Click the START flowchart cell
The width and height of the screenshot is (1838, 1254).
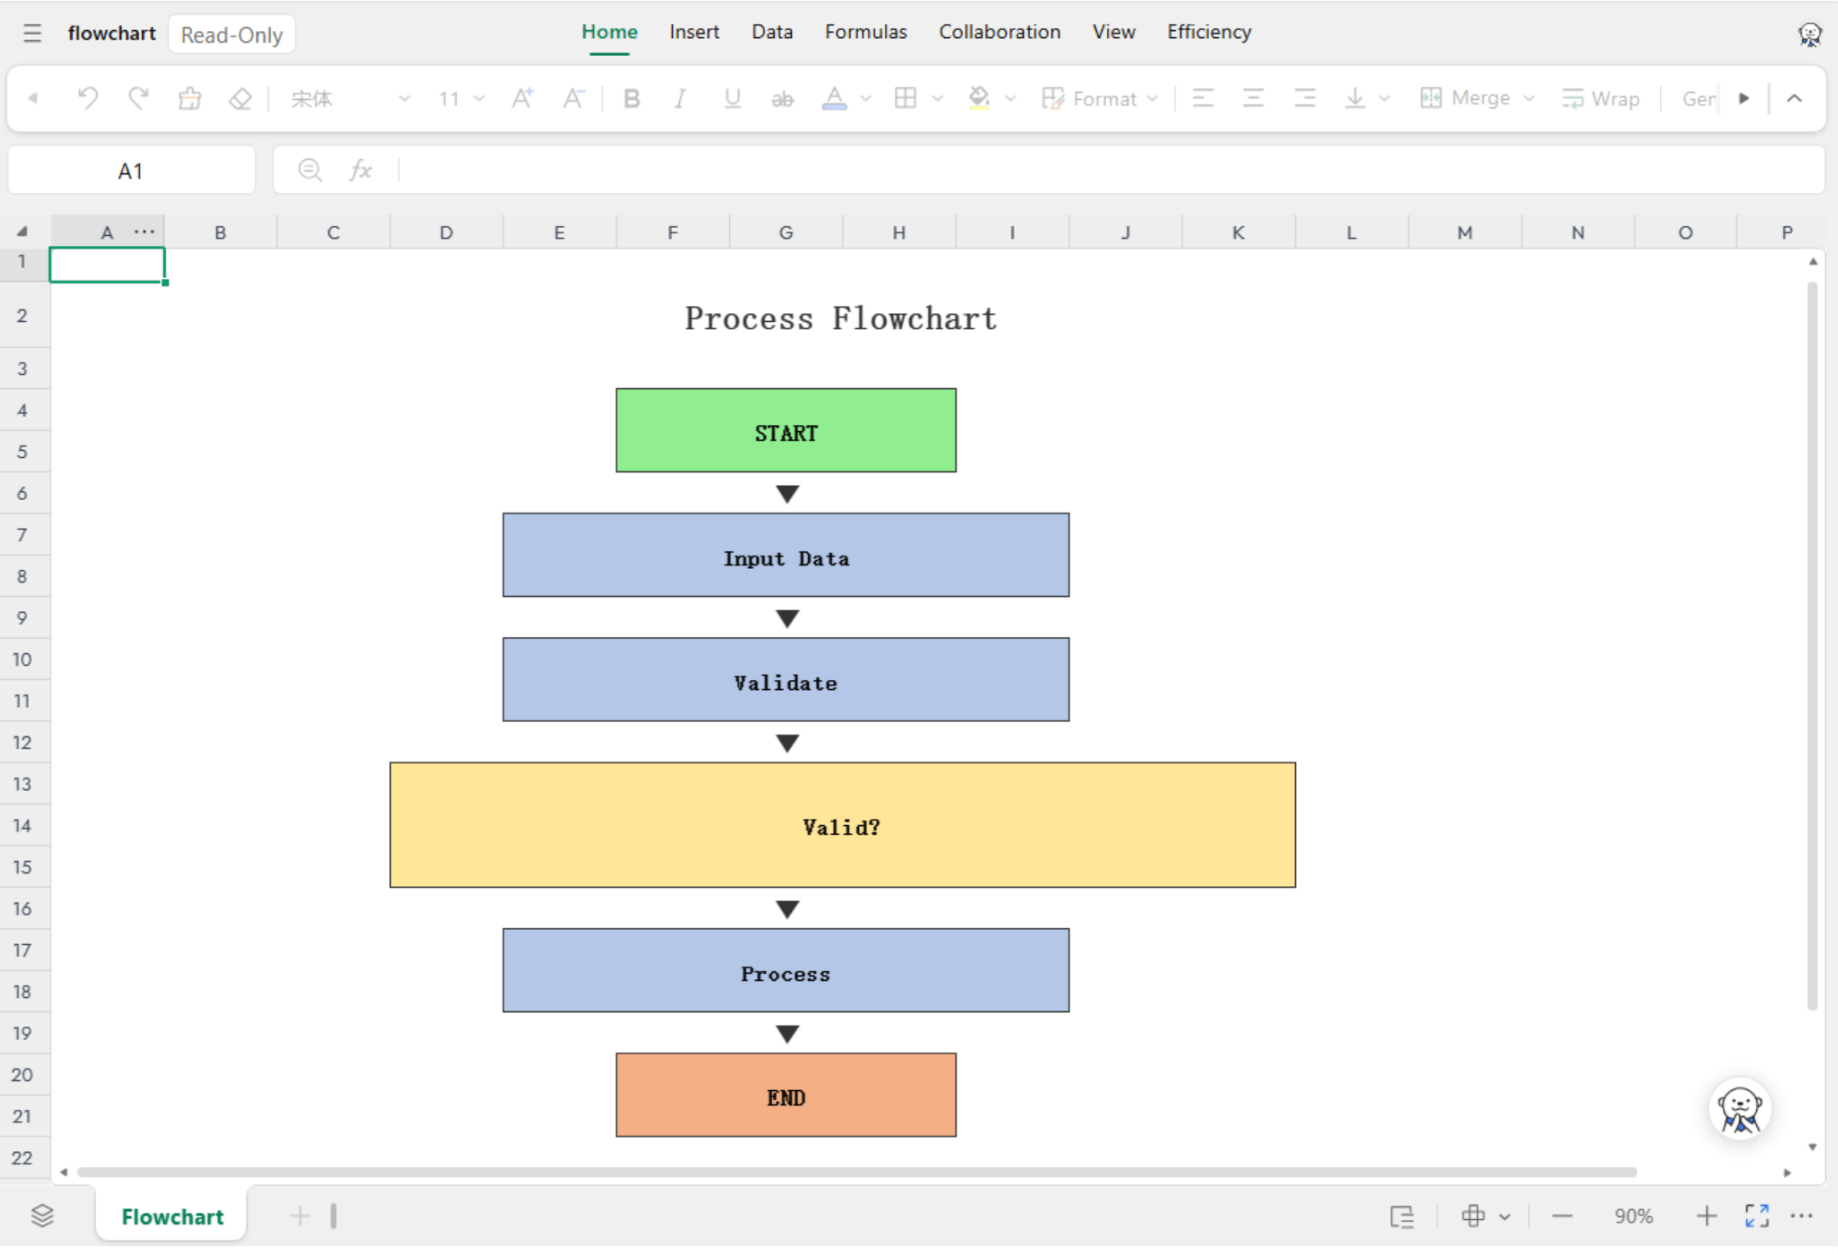[786, 431]
